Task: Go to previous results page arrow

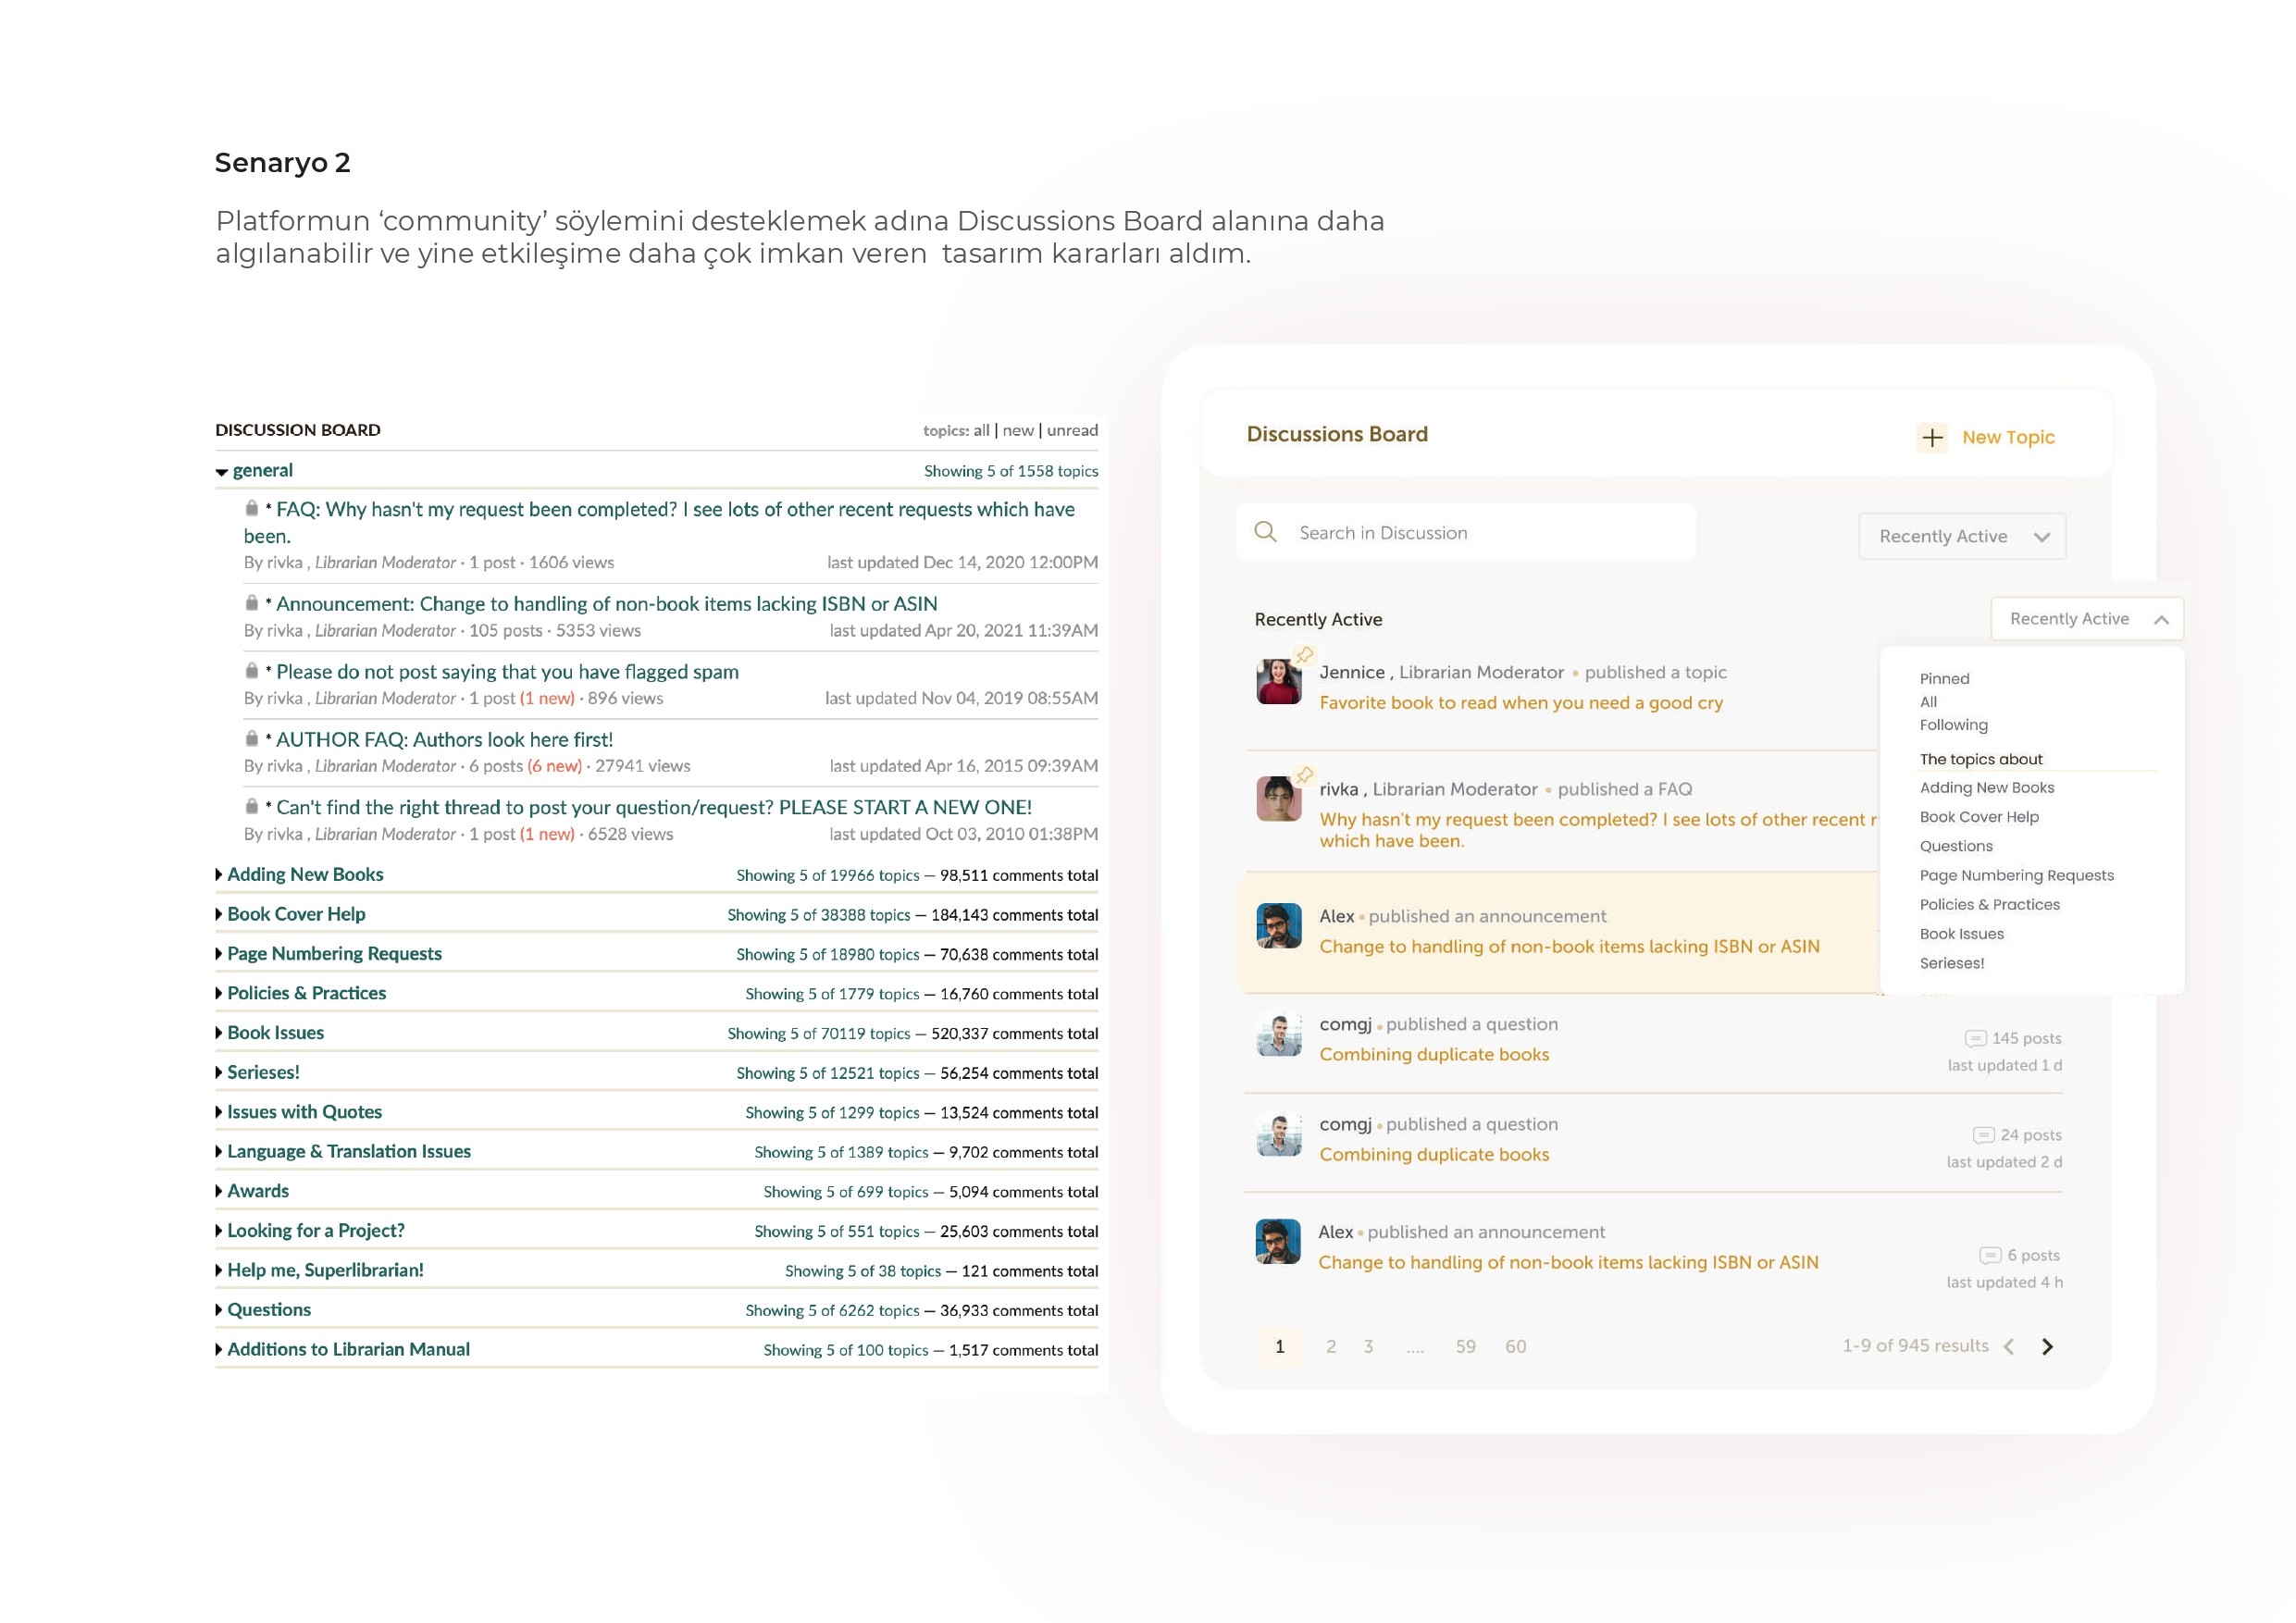Action: (2009, 1347)
